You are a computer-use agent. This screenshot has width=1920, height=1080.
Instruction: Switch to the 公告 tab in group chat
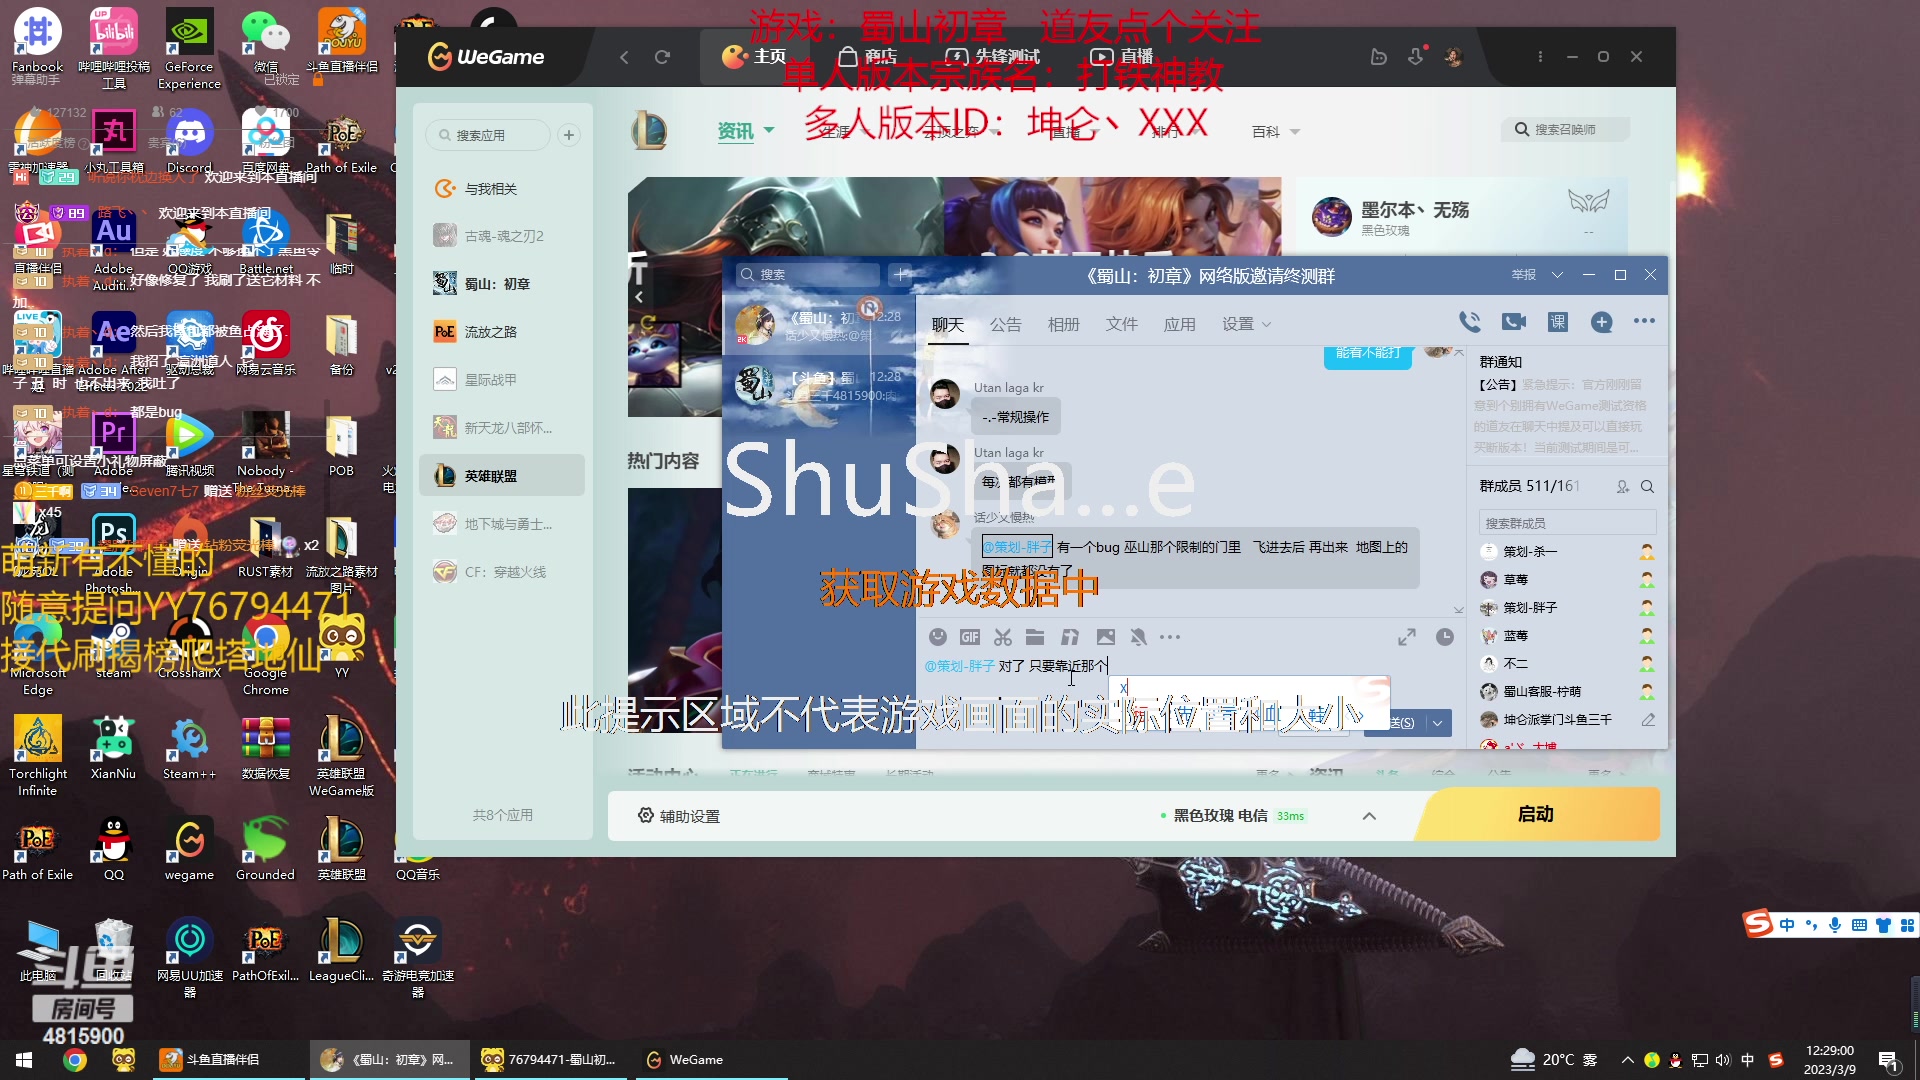coord(1005,325)
